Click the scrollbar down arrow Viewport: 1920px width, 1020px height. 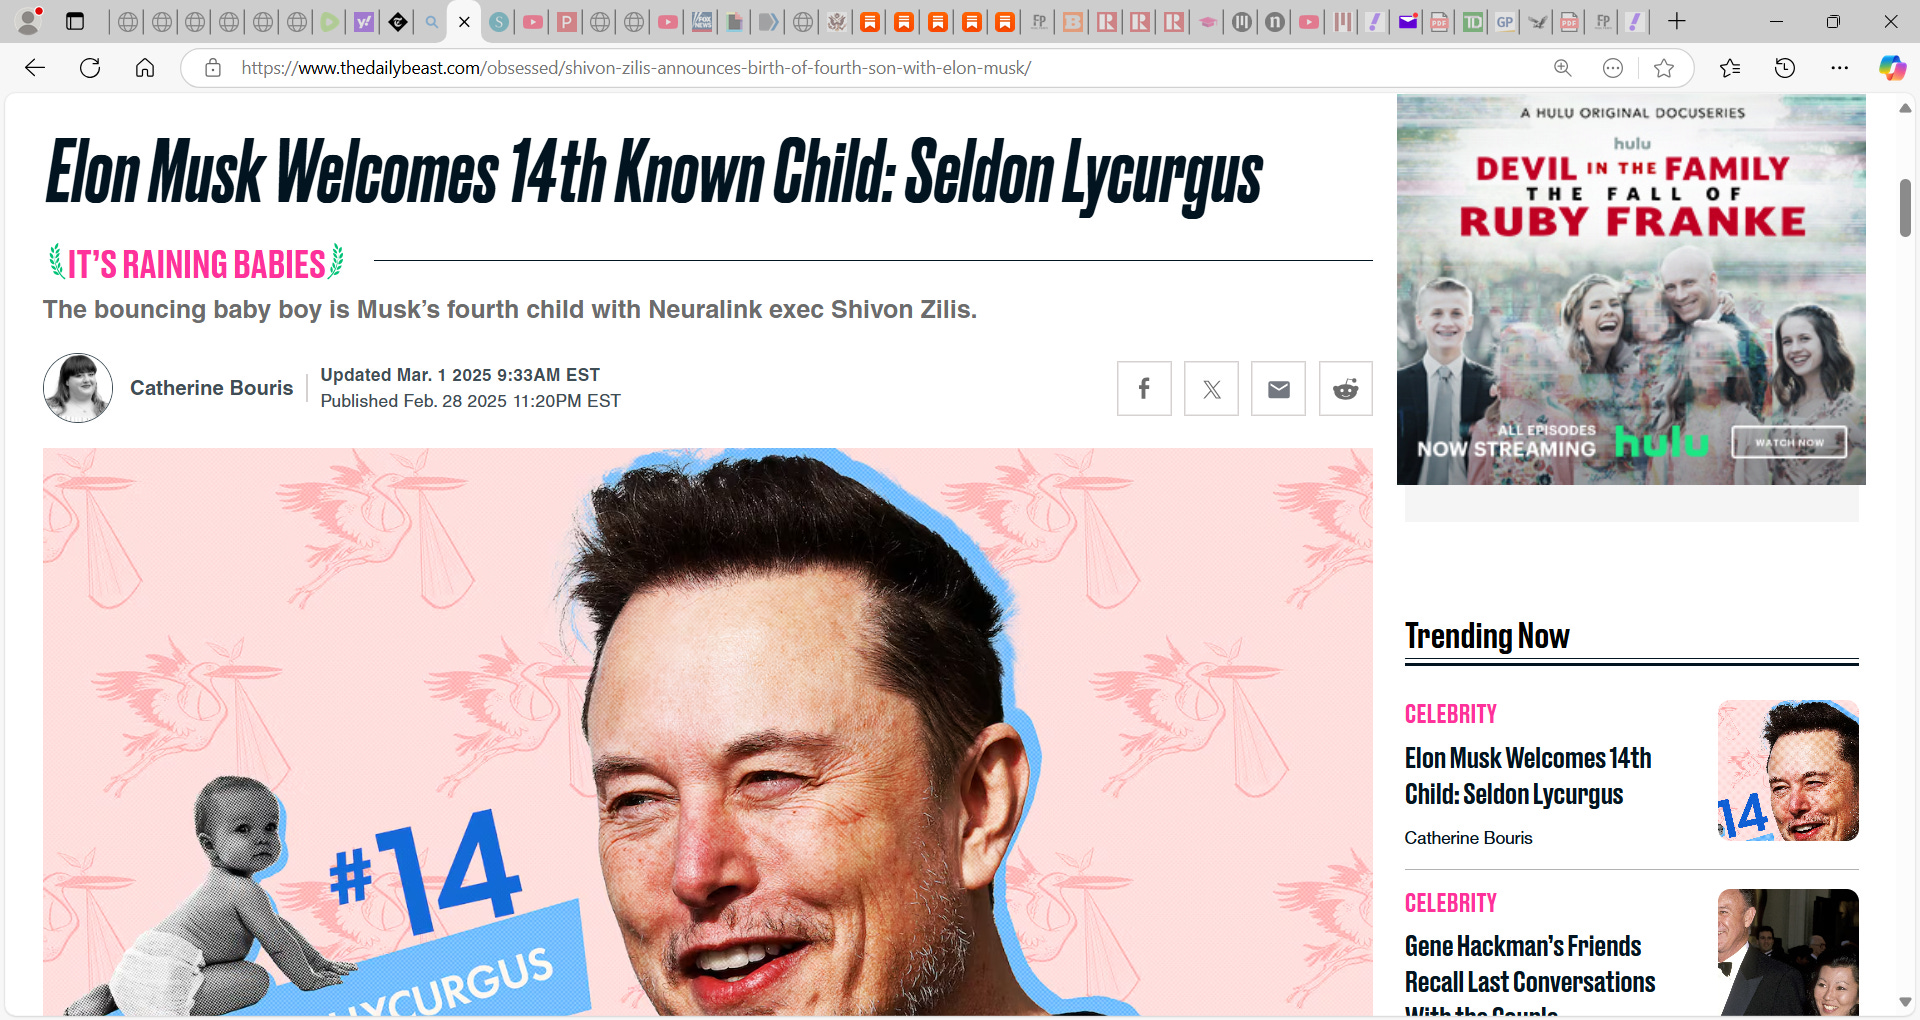point(1905,1002)
